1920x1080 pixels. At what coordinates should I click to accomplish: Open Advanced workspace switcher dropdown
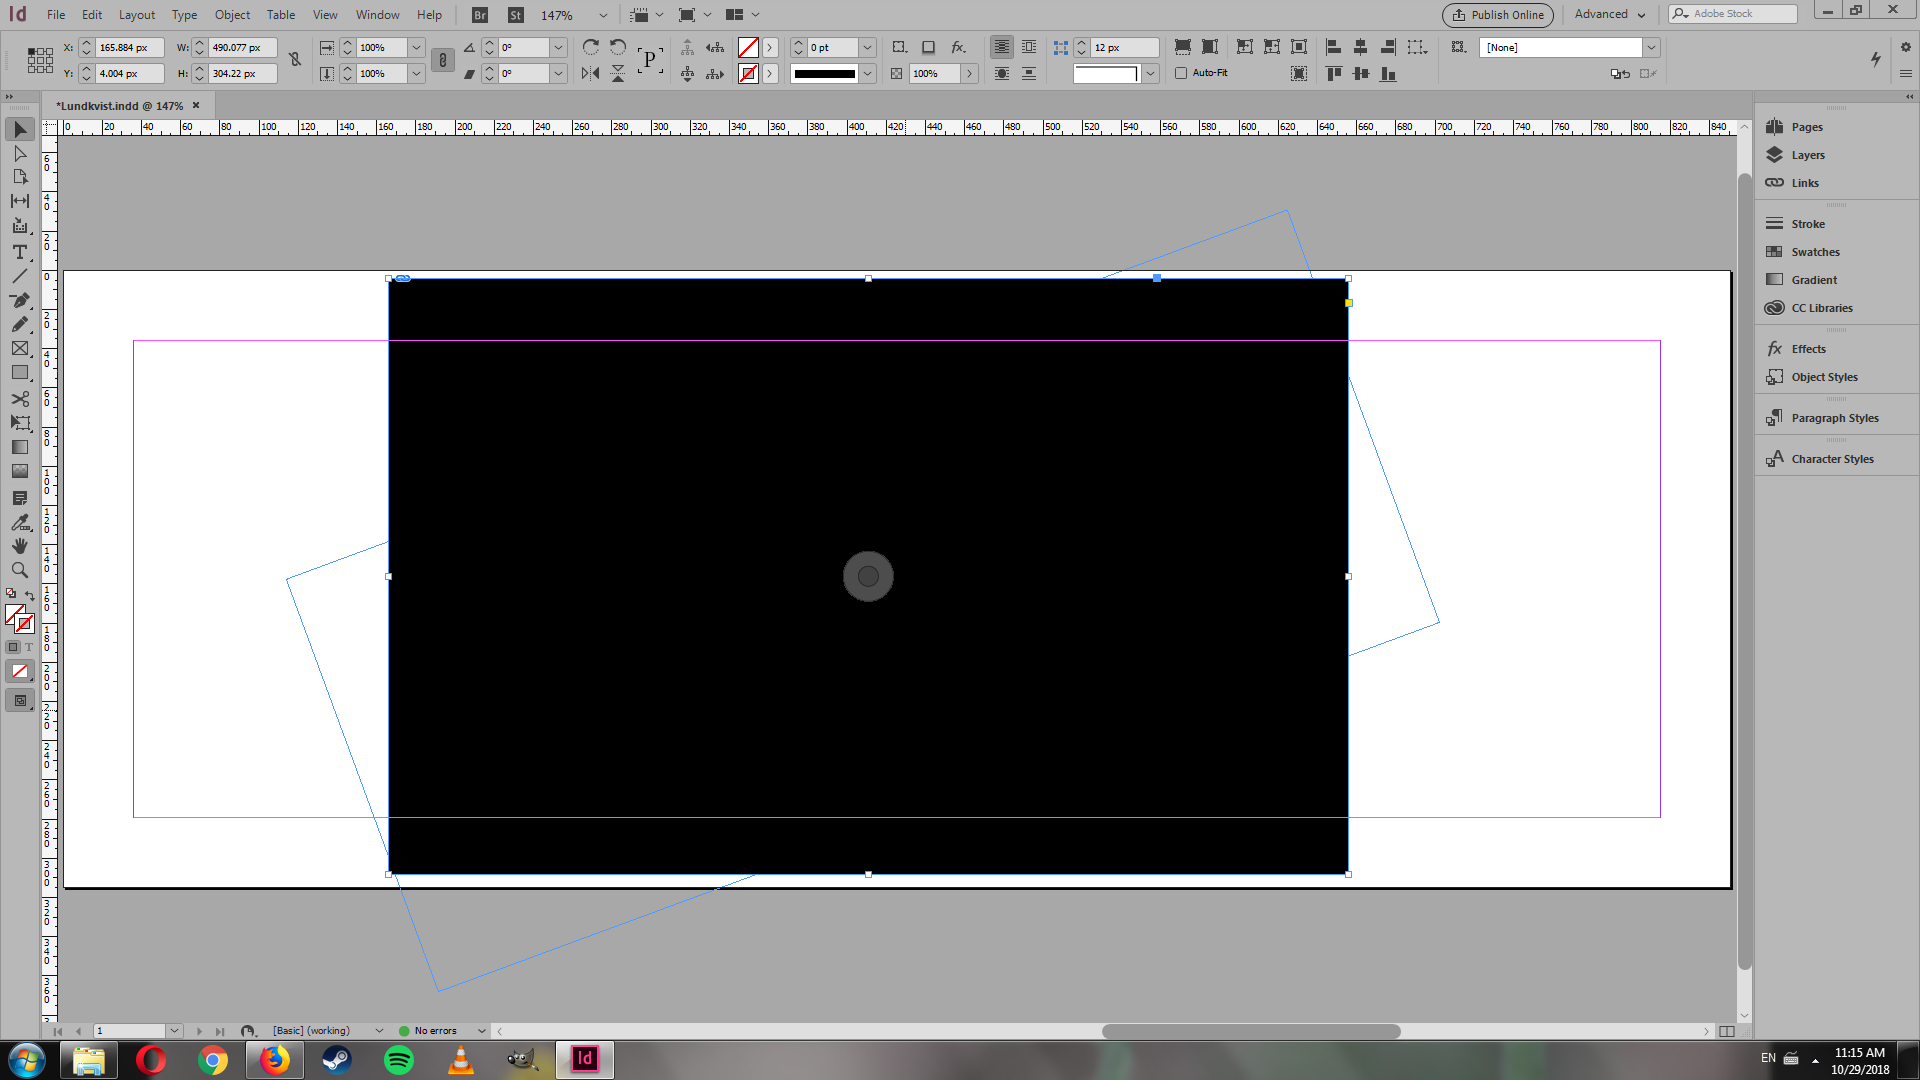pos(1610,14)
